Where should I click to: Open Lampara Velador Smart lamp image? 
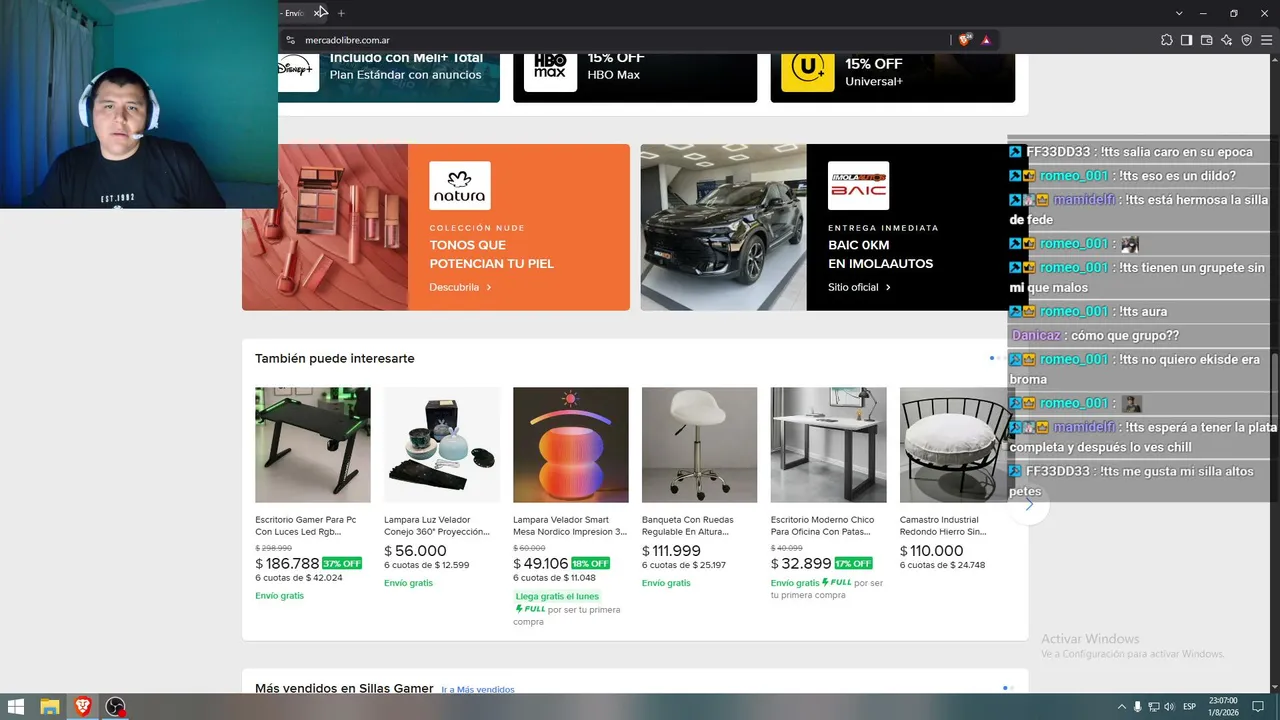(571, 445)
